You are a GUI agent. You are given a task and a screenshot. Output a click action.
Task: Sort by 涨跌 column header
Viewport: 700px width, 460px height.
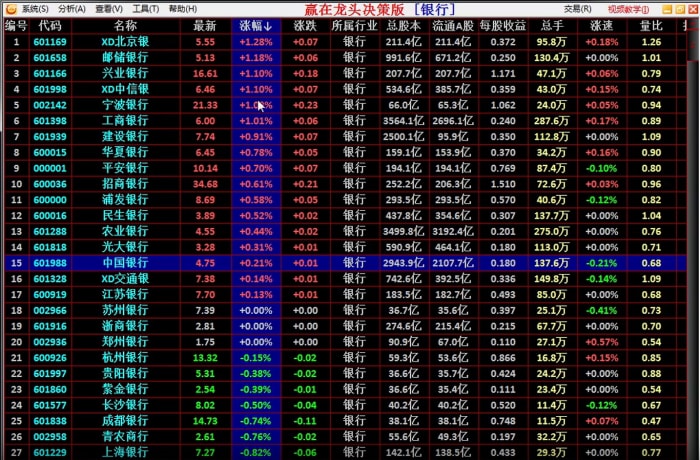(x=305, y=26)
